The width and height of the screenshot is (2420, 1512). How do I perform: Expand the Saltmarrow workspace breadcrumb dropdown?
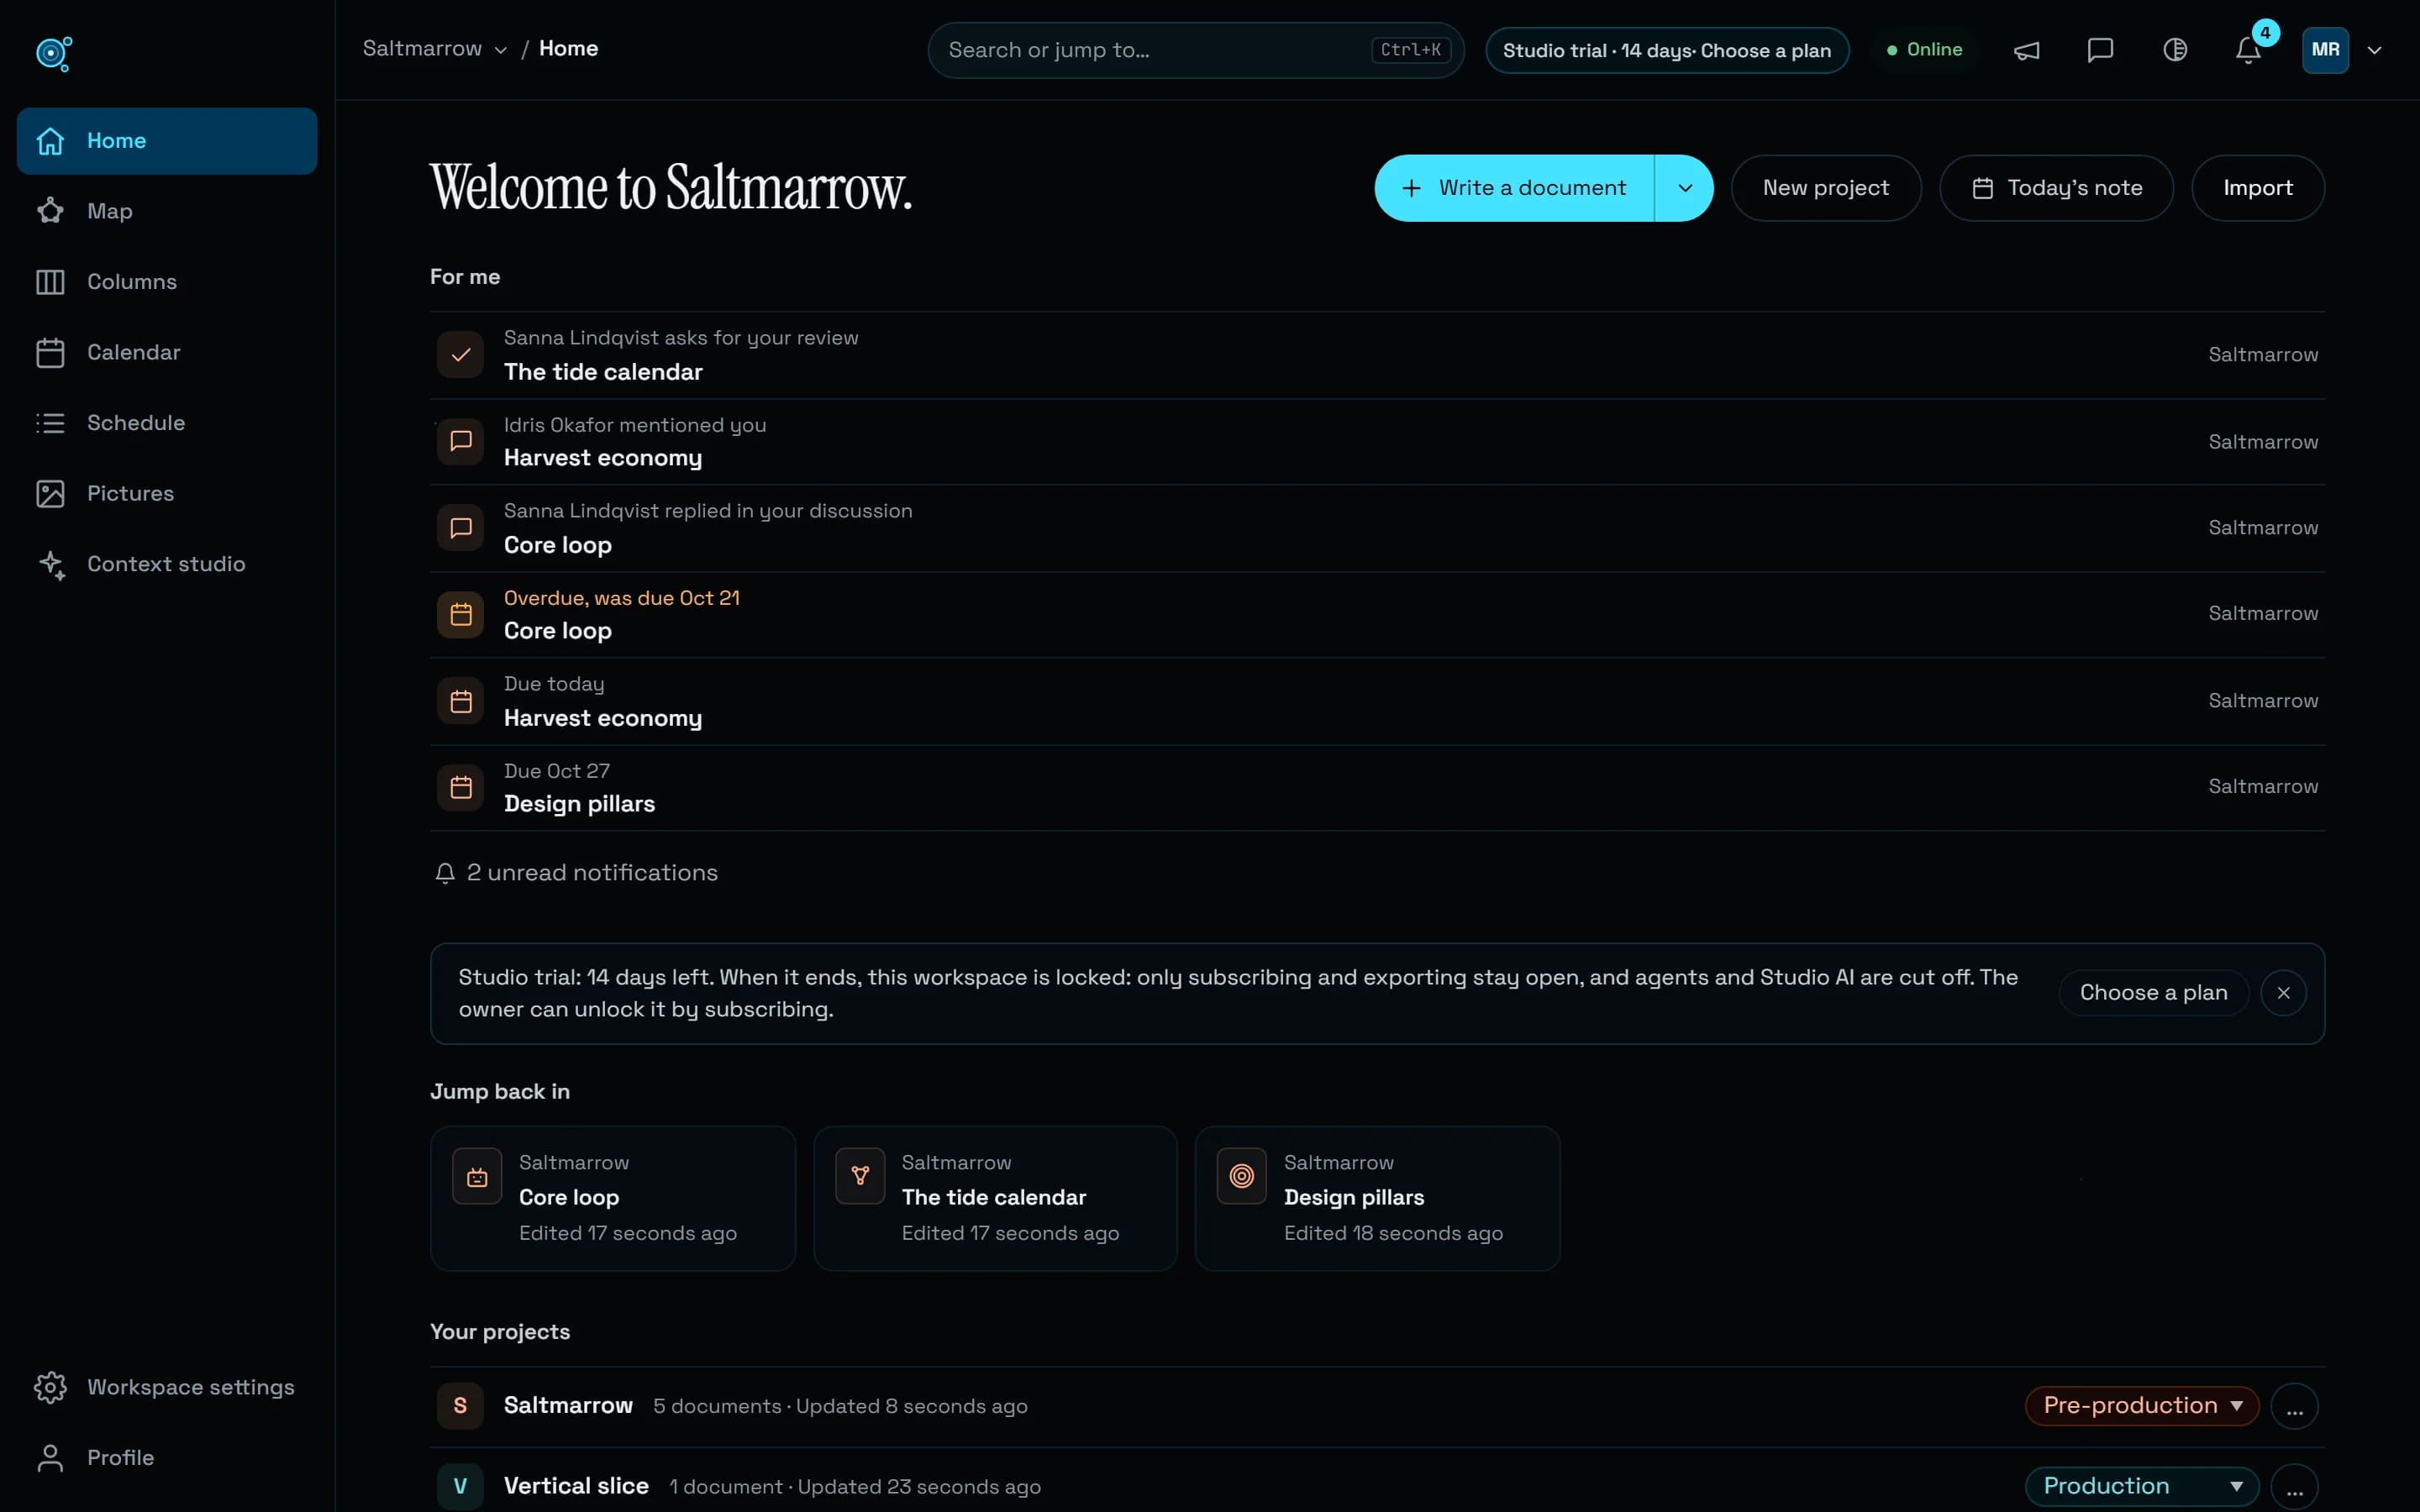(435, 49)
